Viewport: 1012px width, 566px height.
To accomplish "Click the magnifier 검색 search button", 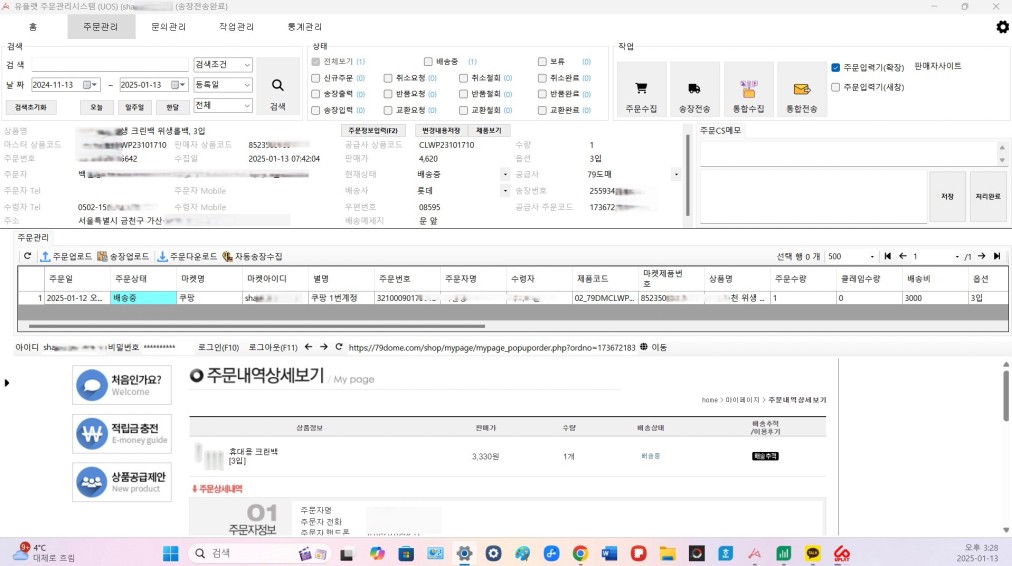I will pyautogui.click(x=278, y=86).
